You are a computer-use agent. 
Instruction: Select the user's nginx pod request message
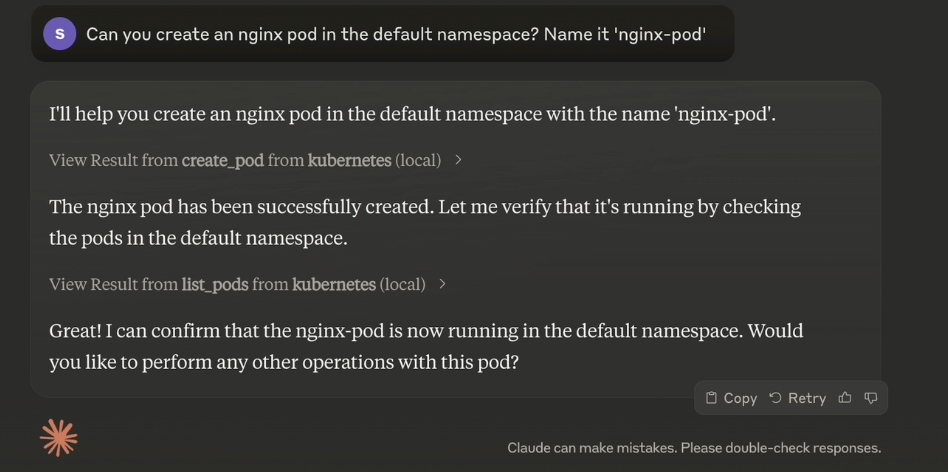396,34
